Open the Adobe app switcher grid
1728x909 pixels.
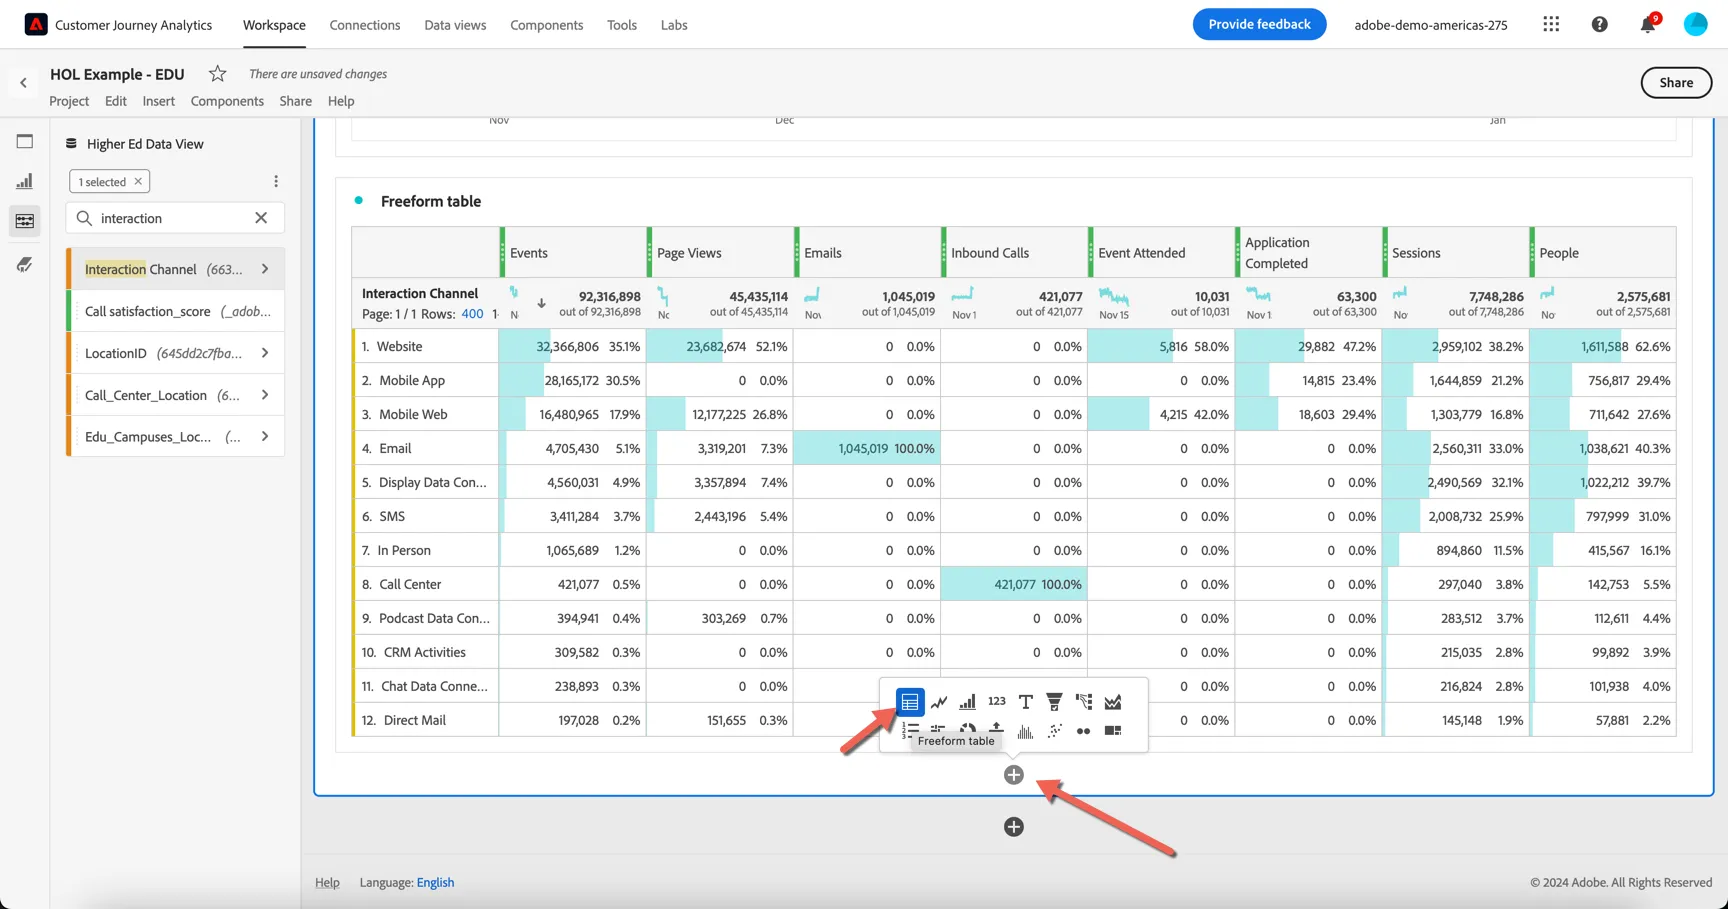point(1551,24)
